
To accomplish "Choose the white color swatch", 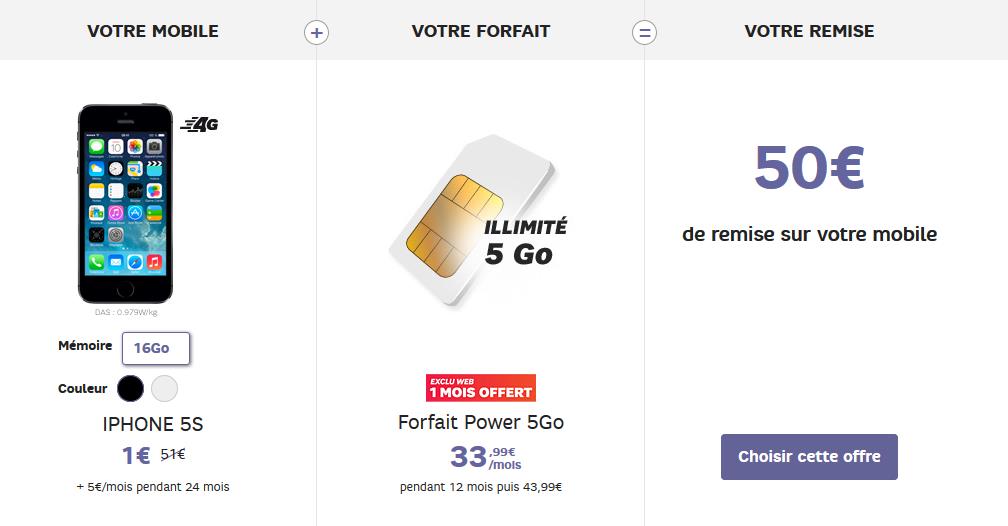I will [165, 388].
